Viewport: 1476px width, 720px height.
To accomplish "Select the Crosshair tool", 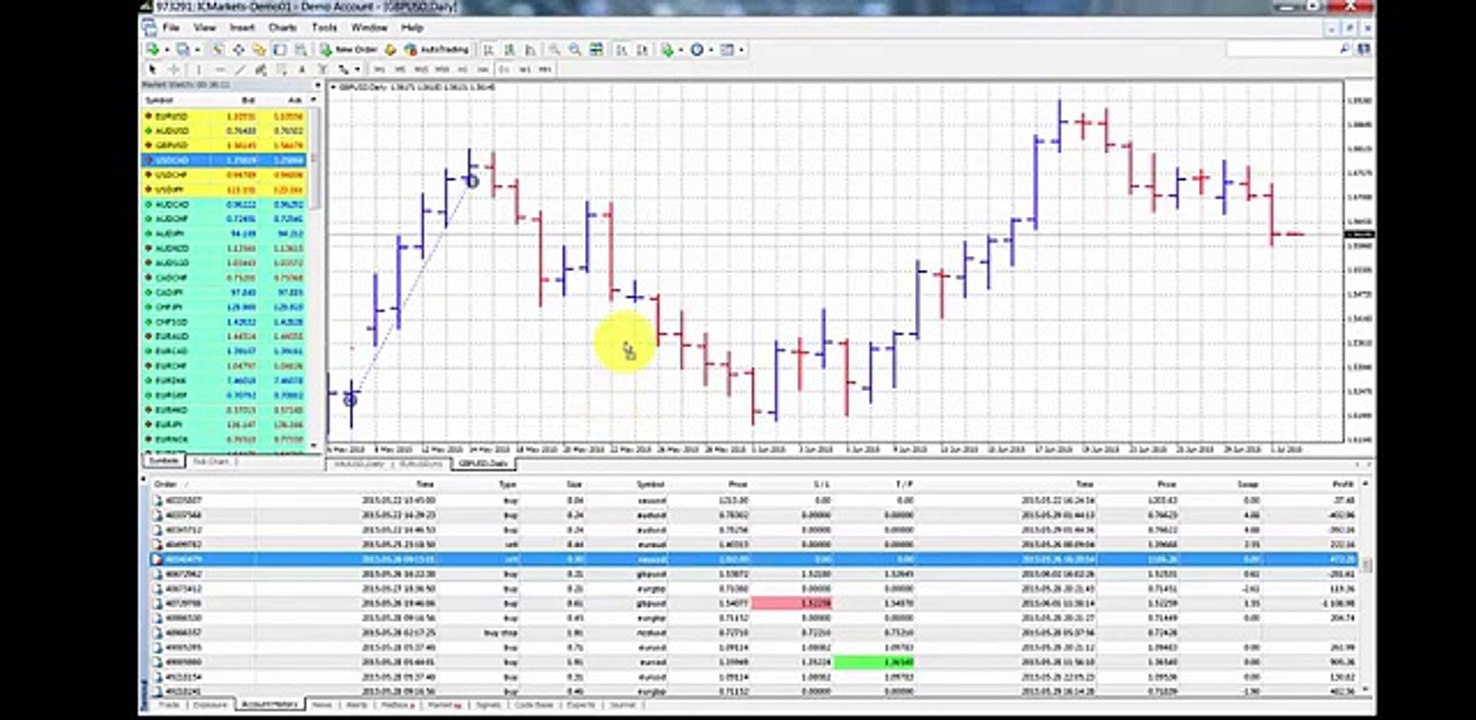I will (x=174, y=69).
